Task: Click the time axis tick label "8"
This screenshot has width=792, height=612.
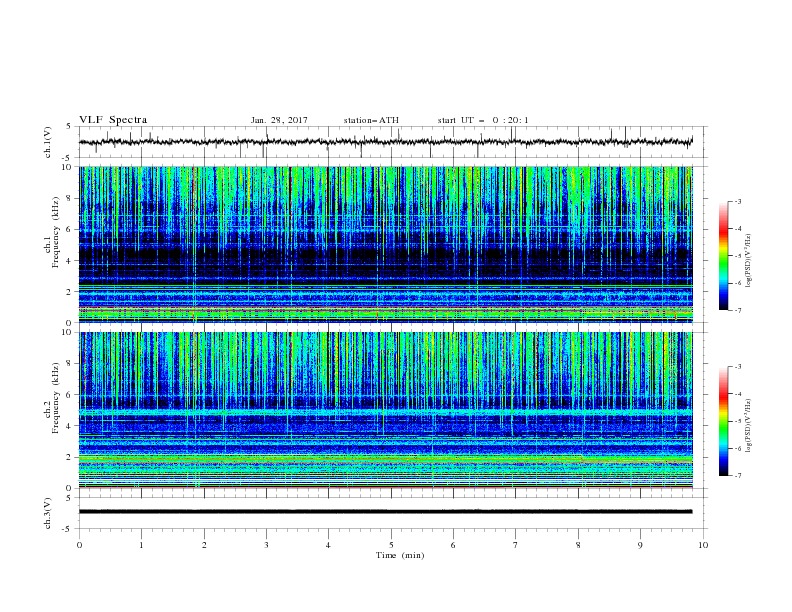Action: coord(578,545)
